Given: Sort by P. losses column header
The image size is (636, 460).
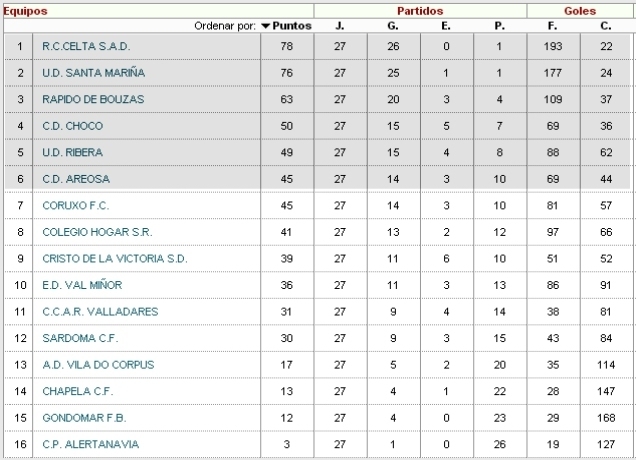Looking at the screenshot, I should [499, 26].
